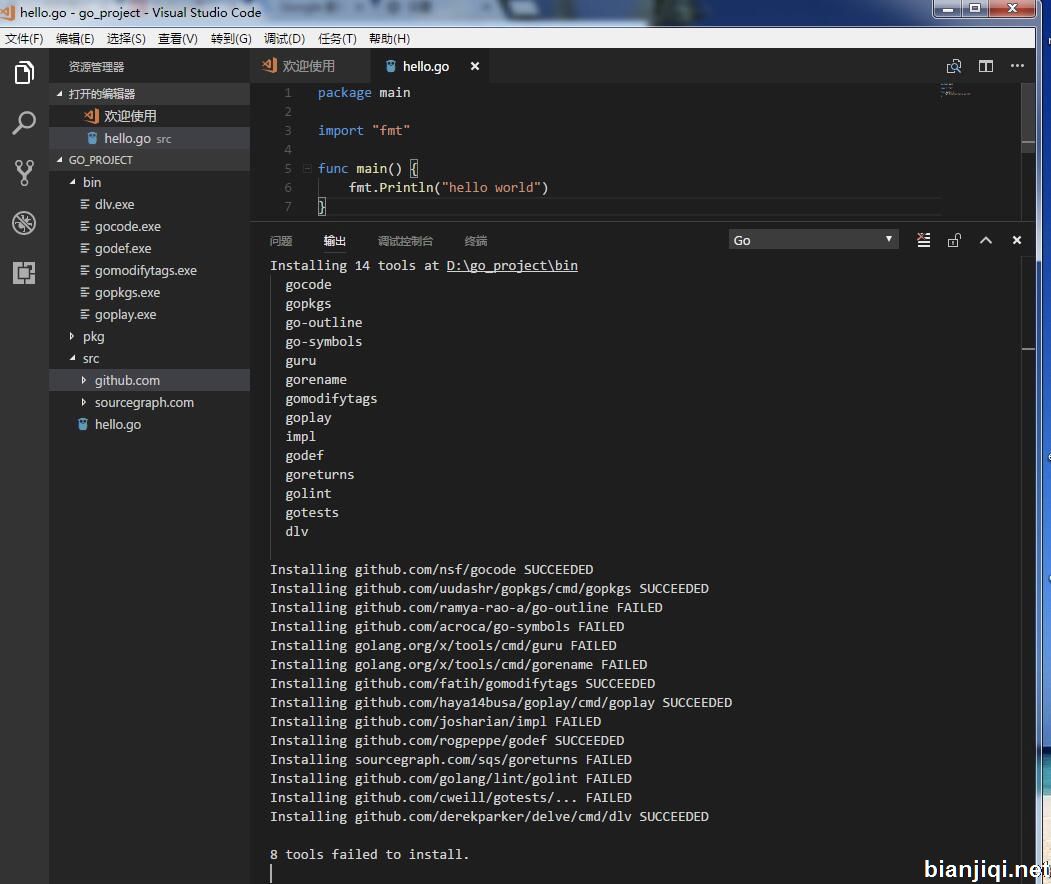Click the fmt.Println("hello world") line
Viewport: 1051px width, 884px height.
point(448,187)
